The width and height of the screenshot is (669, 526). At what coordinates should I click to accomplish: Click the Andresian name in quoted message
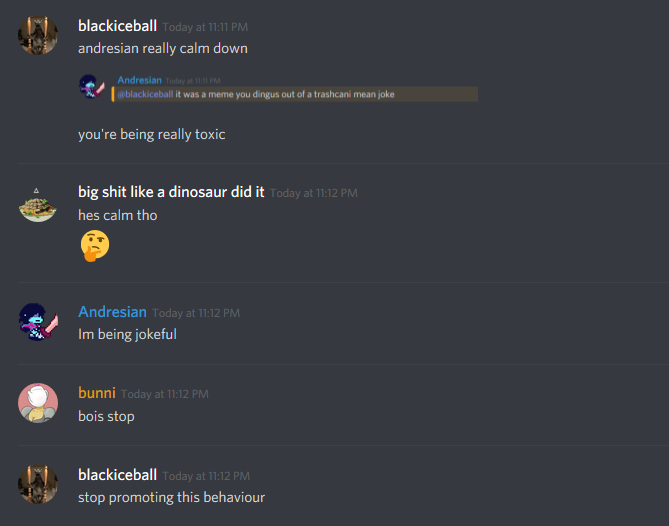click(x=140, y=80)
